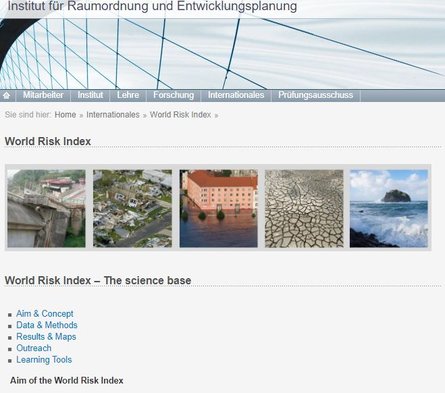
Task: Open the Data & Methods link
Action: point(47,325)
